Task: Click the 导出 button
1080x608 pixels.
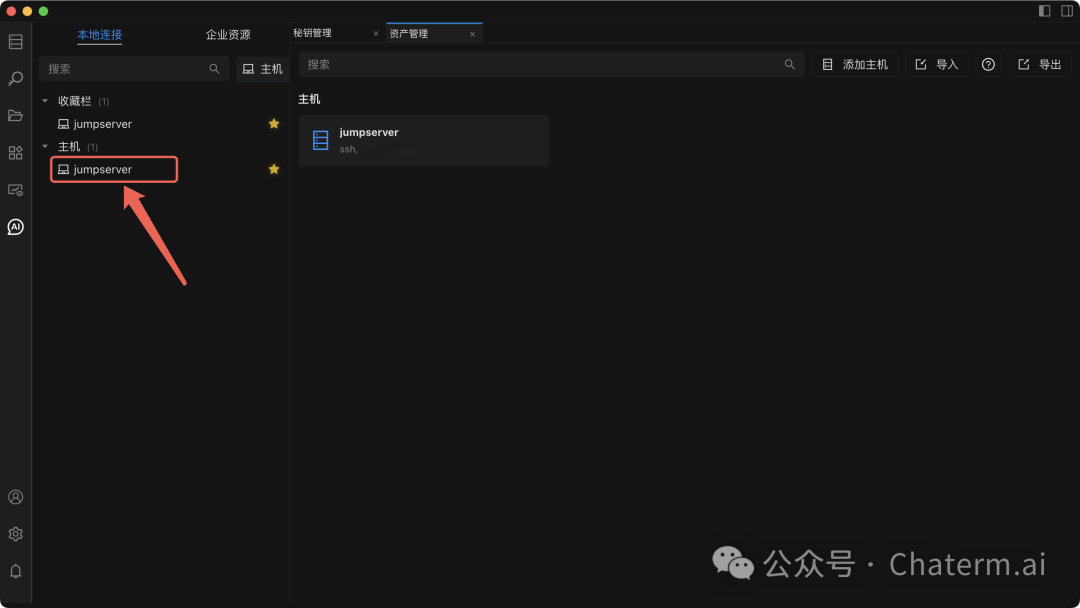Action: pyautogui.click(x=1039, y=64)
